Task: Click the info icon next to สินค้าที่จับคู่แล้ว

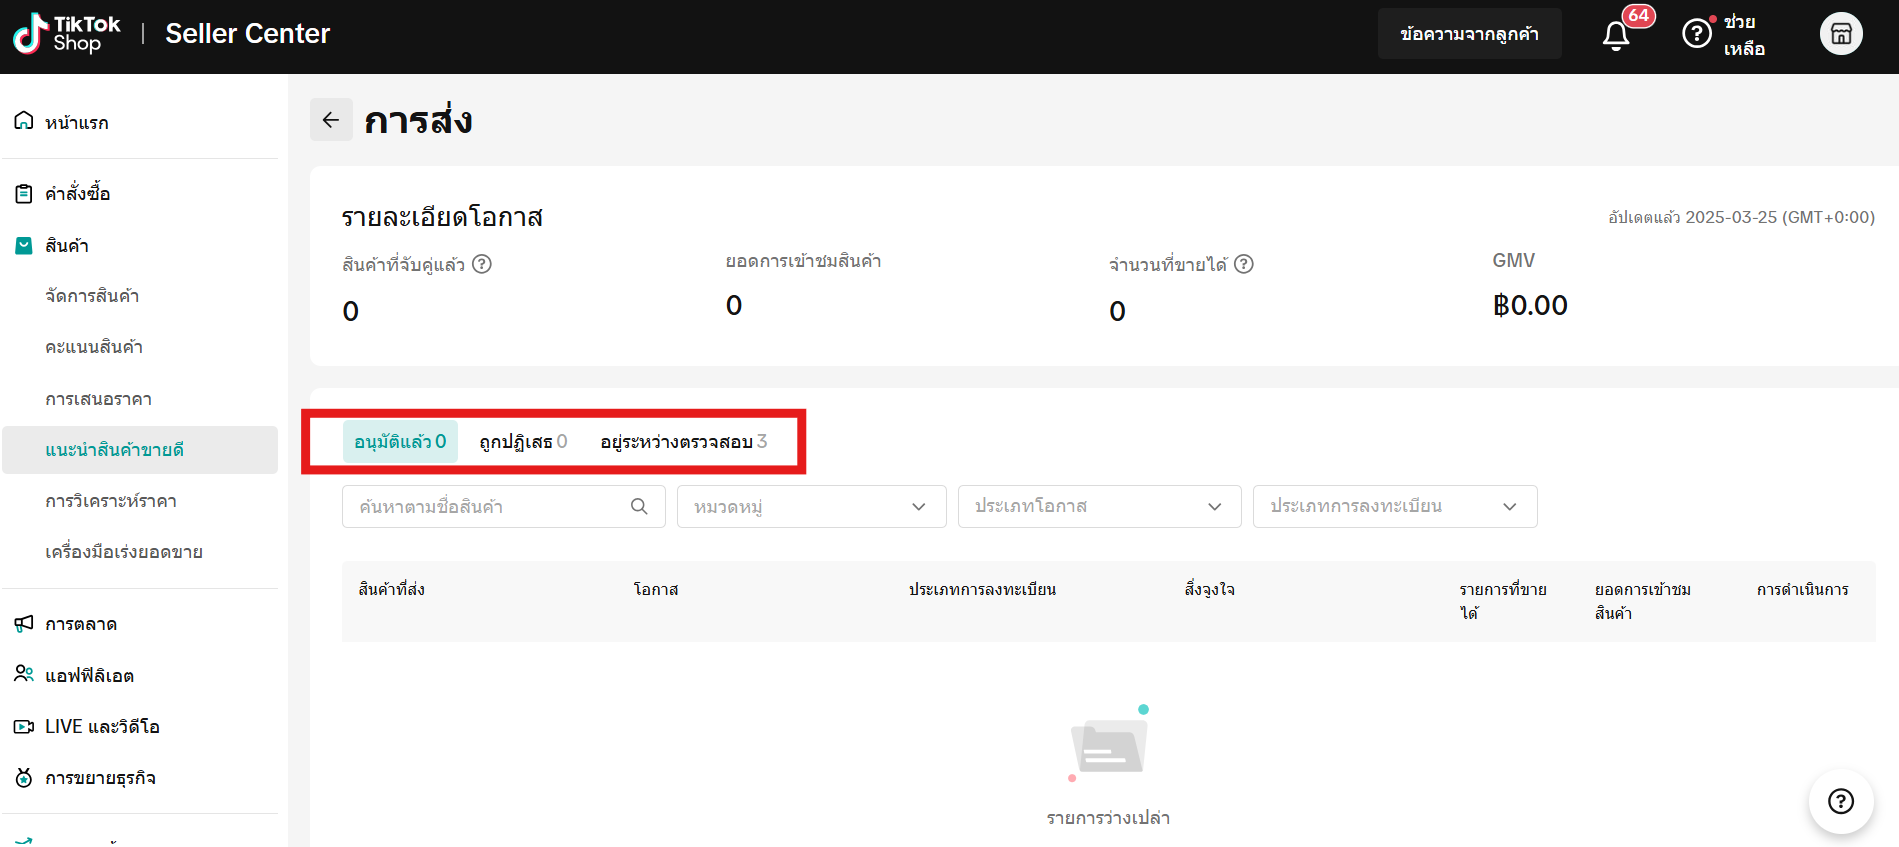Action: coord(482,264)
